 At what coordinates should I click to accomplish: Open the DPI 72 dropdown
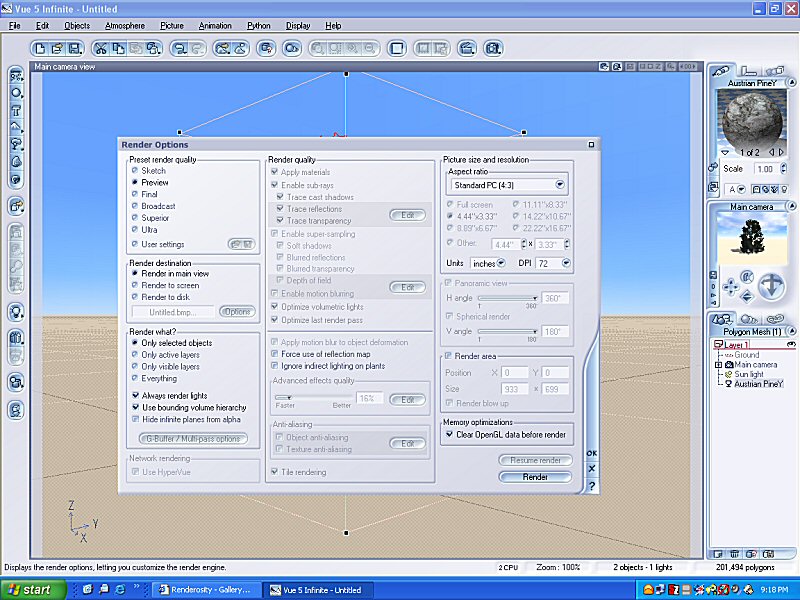click(x=566, y=263)
